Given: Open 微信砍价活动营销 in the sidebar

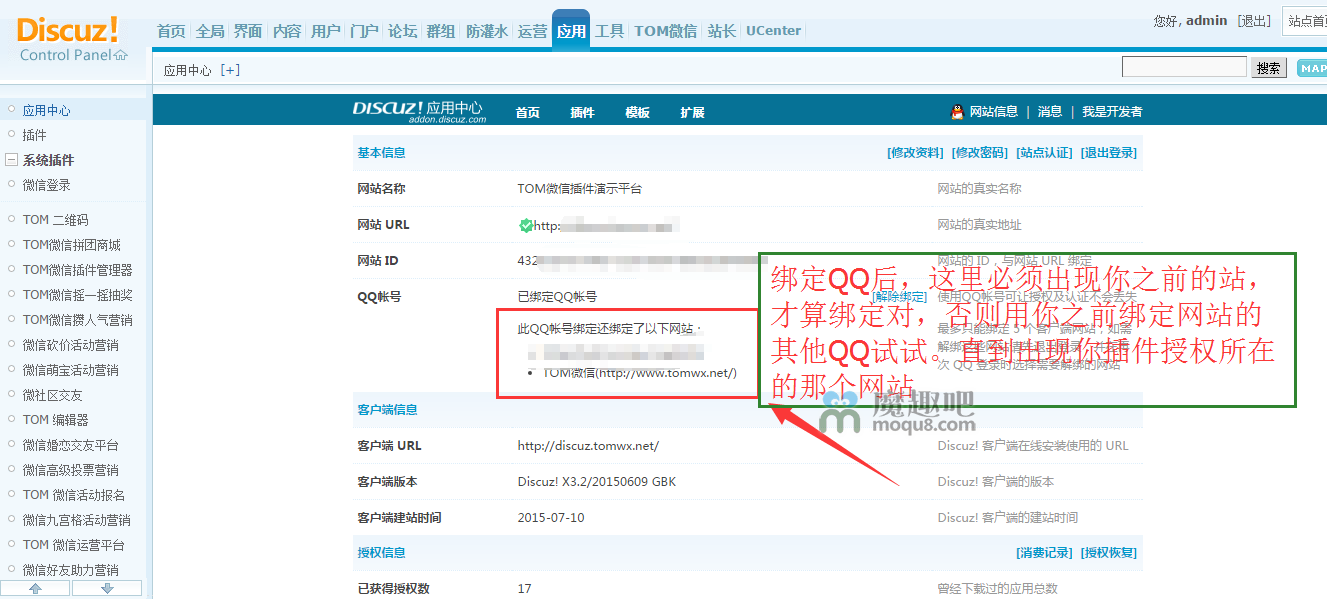Looking at the screenshot, I should (70, 345).
